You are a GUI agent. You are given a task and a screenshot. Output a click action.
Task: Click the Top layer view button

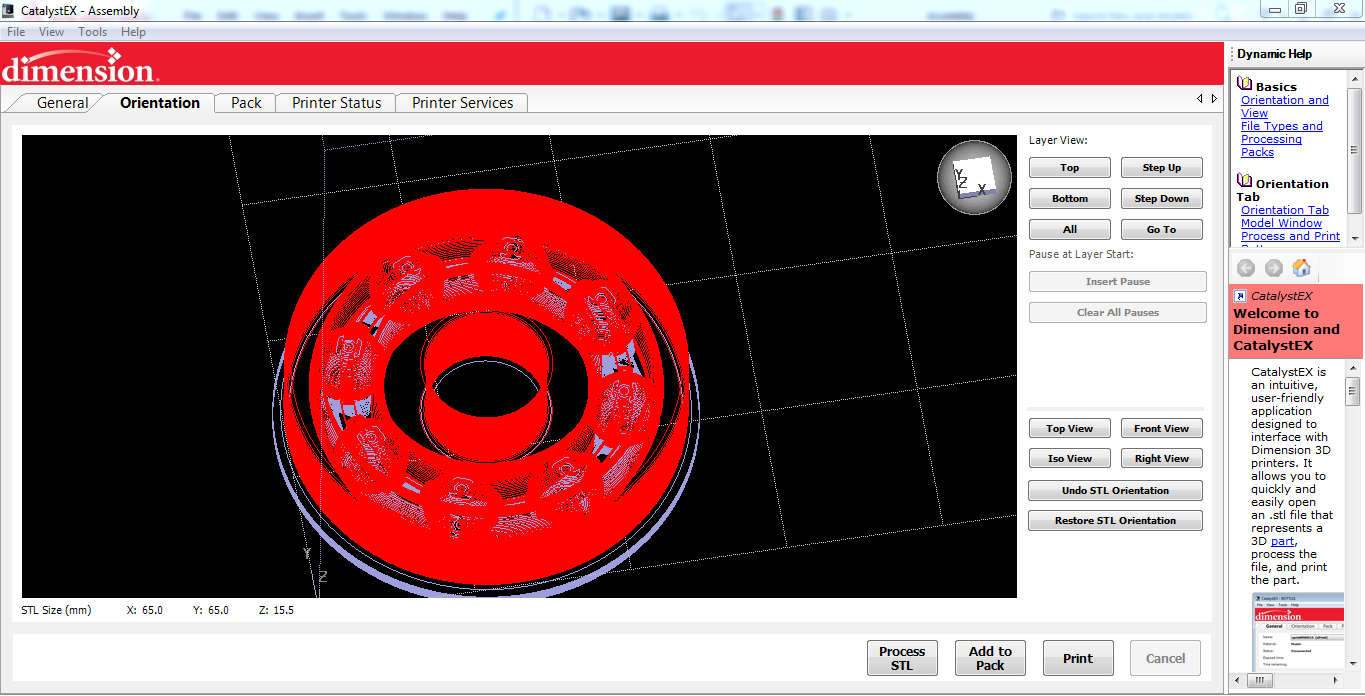(1070, 168)
